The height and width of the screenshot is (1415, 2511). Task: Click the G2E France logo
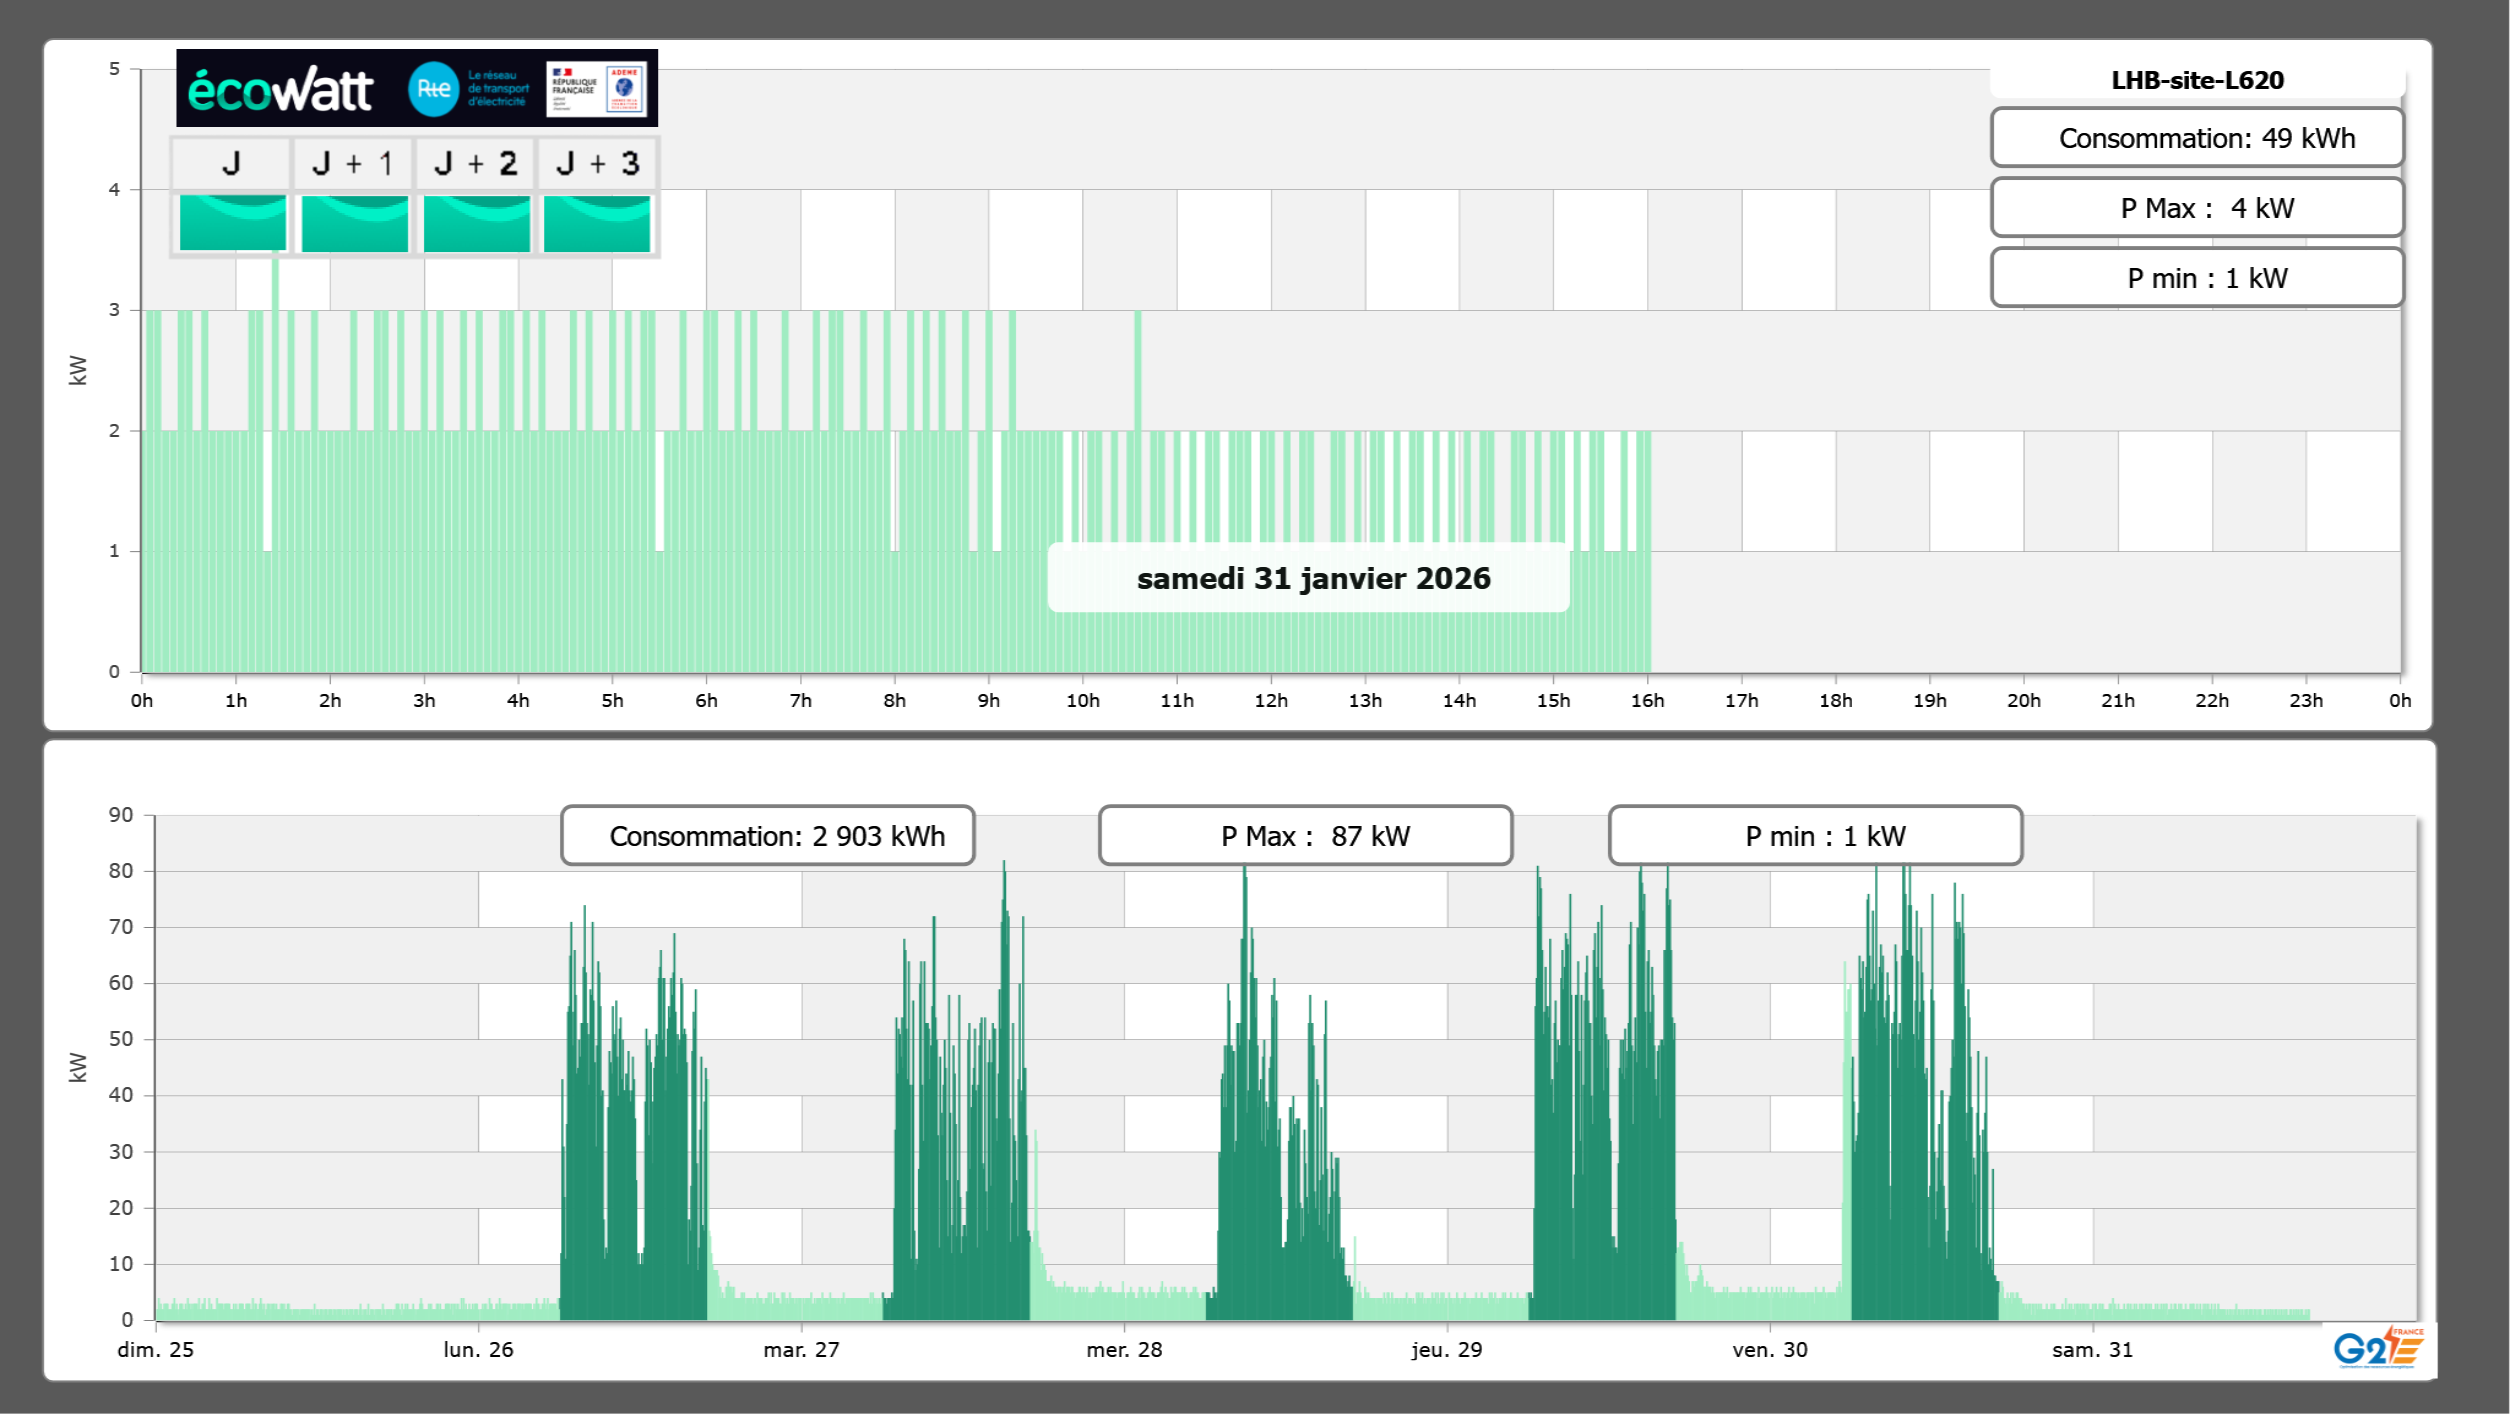tap(2377, 1348)
